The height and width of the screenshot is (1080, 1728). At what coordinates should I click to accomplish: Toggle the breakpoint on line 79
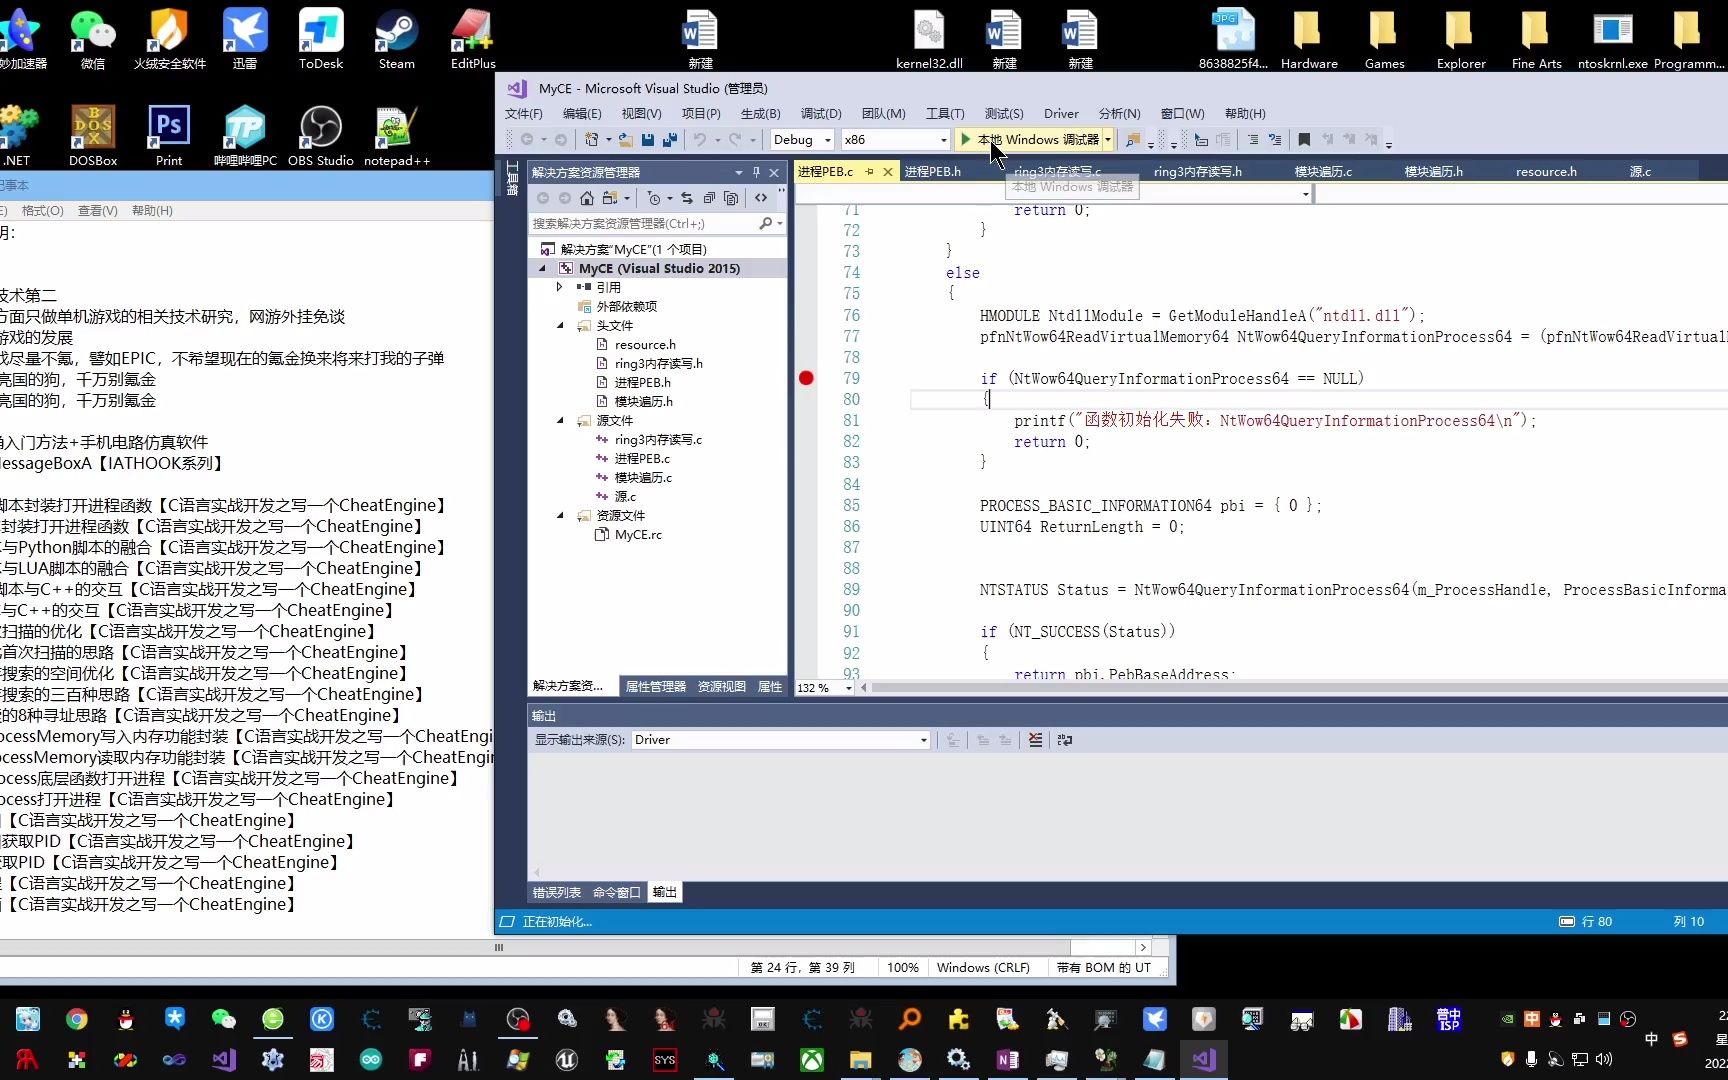click(806, 378)
